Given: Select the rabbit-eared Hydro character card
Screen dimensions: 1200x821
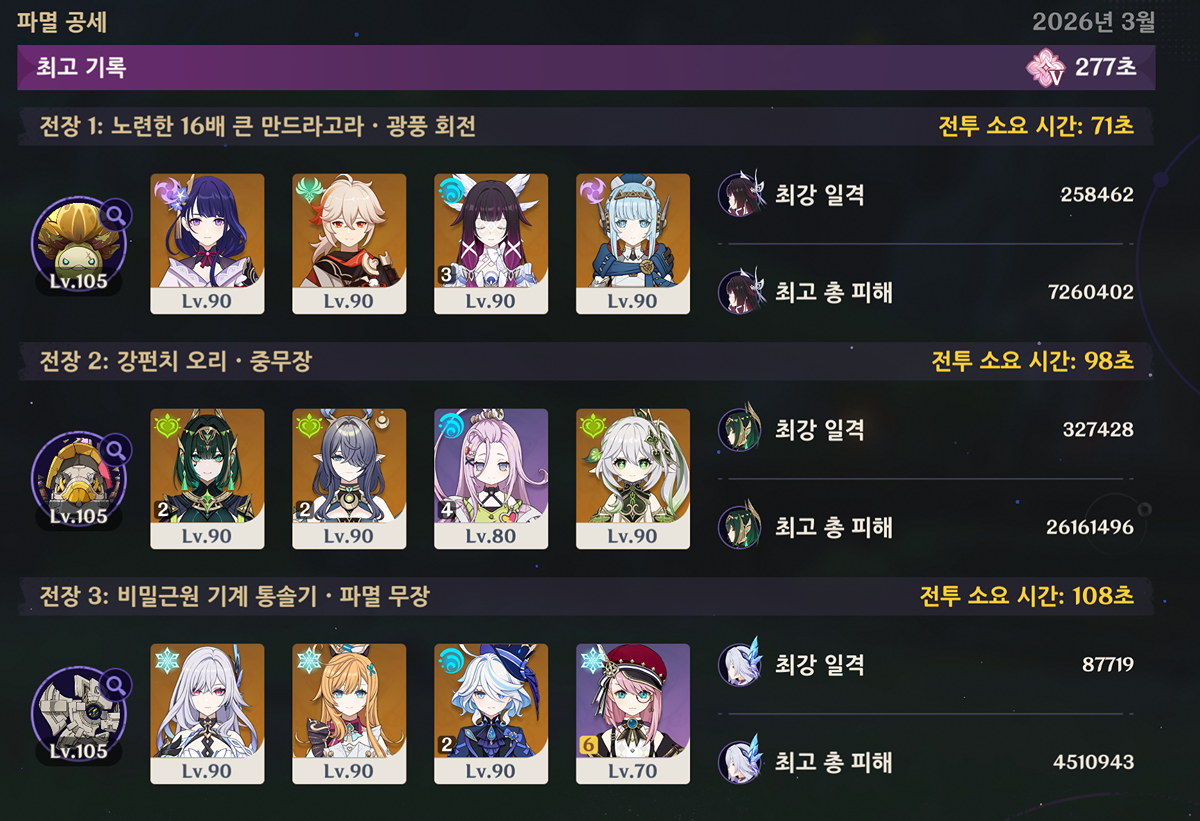Looking at the screenshot, I should [x=491, y=244].
